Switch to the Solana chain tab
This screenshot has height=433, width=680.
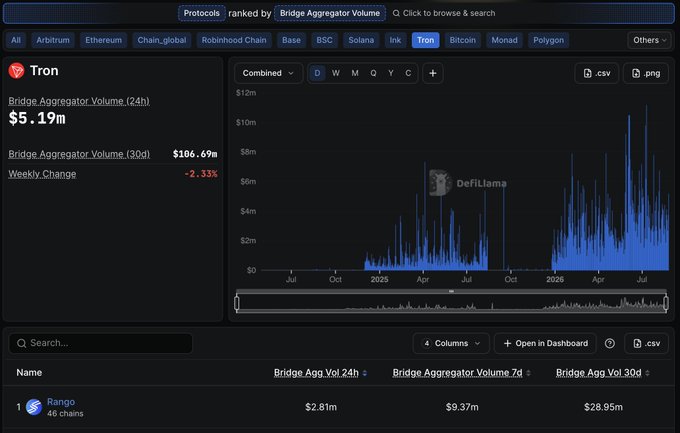tap(361, 40)
